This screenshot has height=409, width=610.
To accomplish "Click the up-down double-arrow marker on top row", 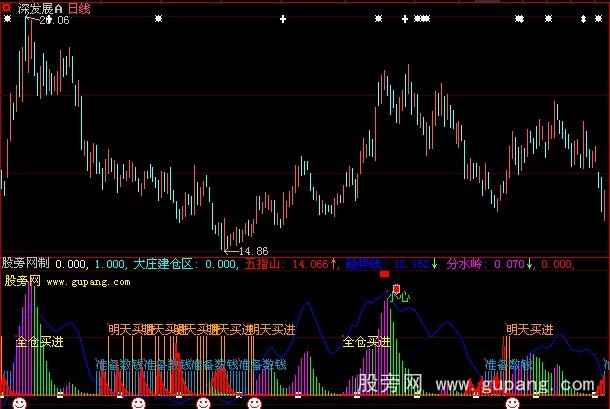I will coord(583,19).
